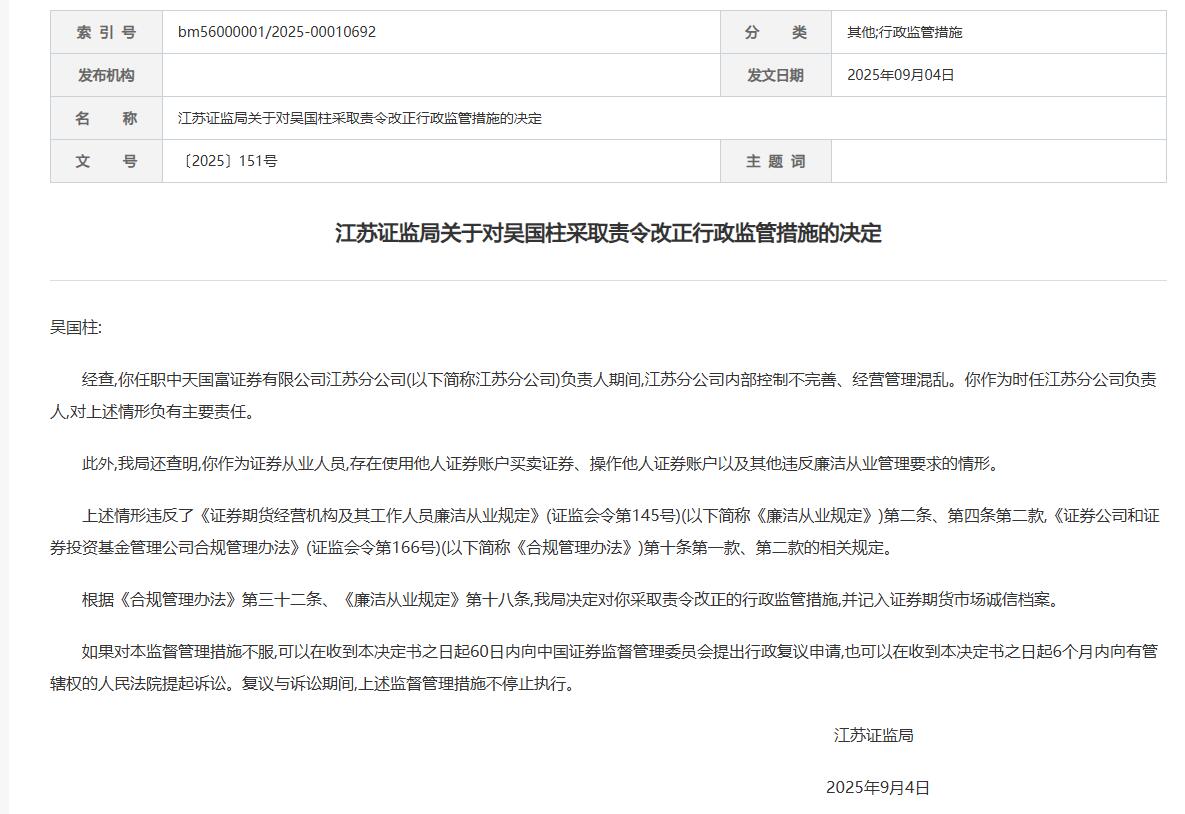
Task: Click the signature 江苏证监局
Action: click(x=874, y=735)
